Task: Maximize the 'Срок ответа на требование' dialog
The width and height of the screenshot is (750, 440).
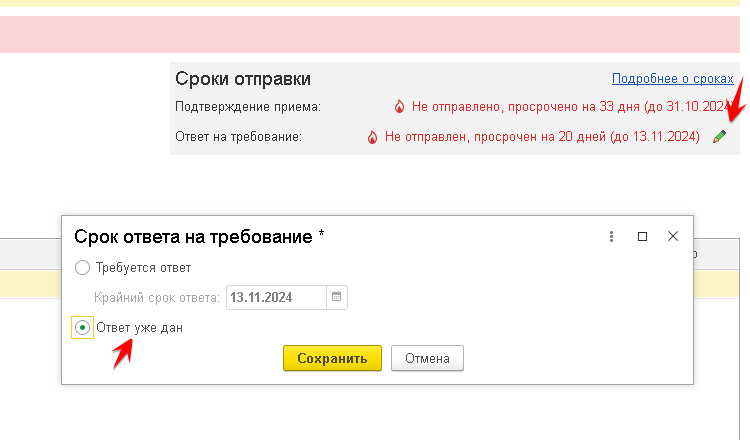Action: (642, 237)
